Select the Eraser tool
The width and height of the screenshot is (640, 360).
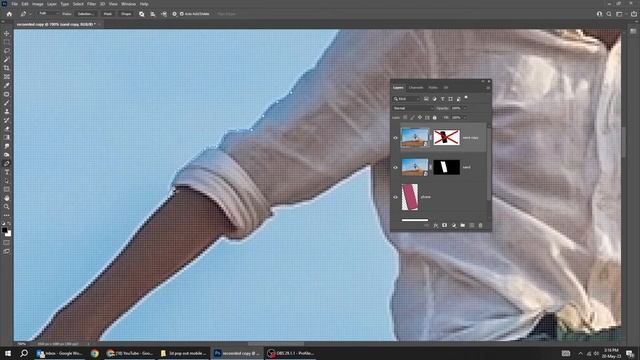7,129
